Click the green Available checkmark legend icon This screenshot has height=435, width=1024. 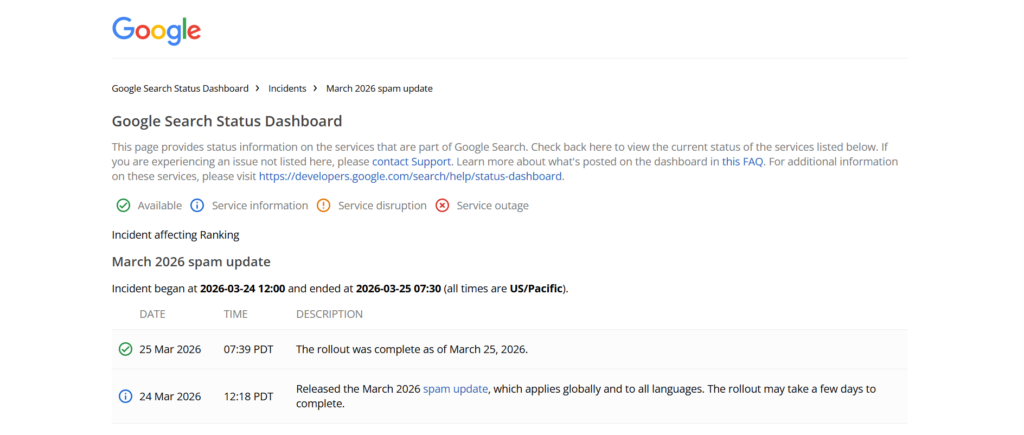(123, 206)
